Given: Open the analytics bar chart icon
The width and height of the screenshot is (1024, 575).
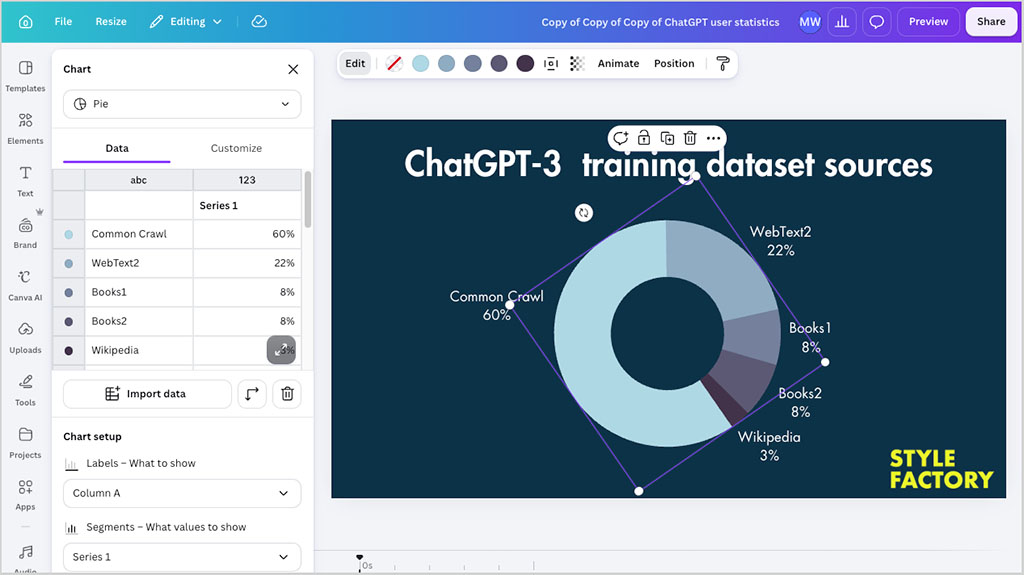Looking at the screenshot, I should [842, 22].
